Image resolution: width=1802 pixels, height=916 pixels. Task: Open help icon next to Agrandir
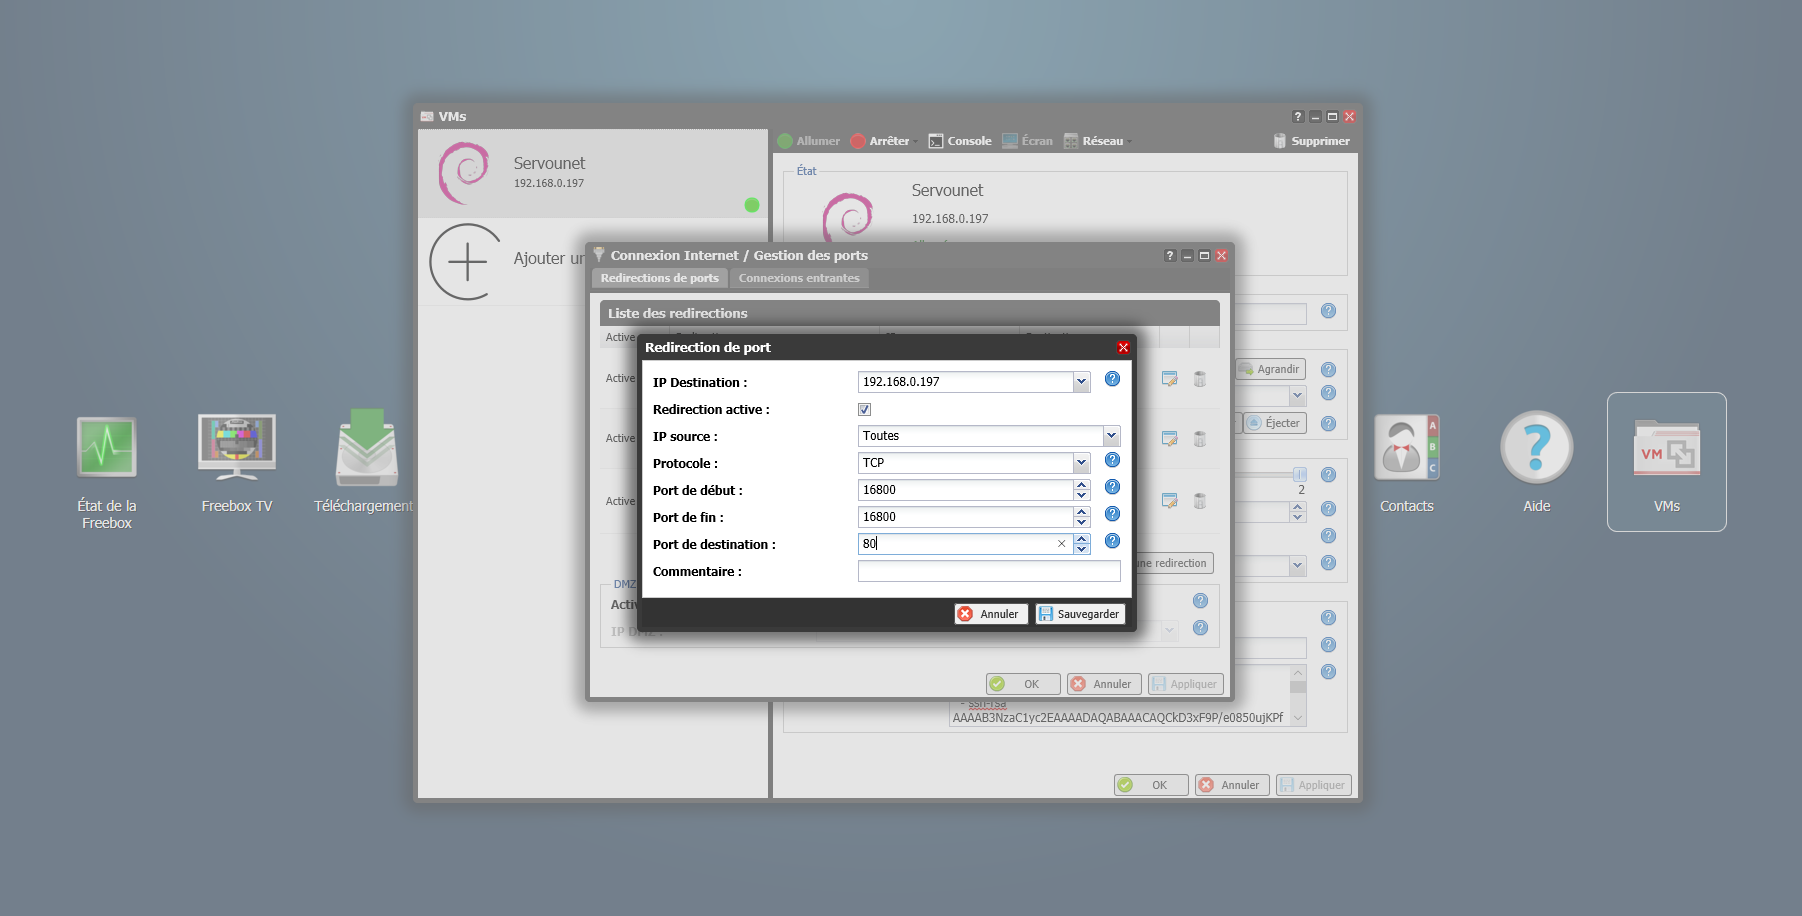coord(1328,369)
